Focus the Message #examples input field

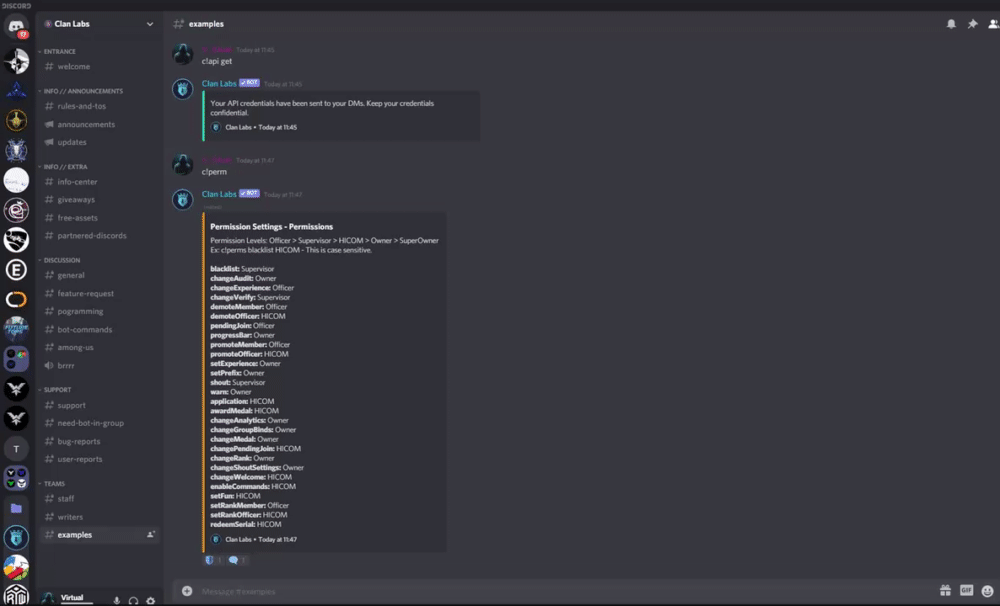click(564, 591)
